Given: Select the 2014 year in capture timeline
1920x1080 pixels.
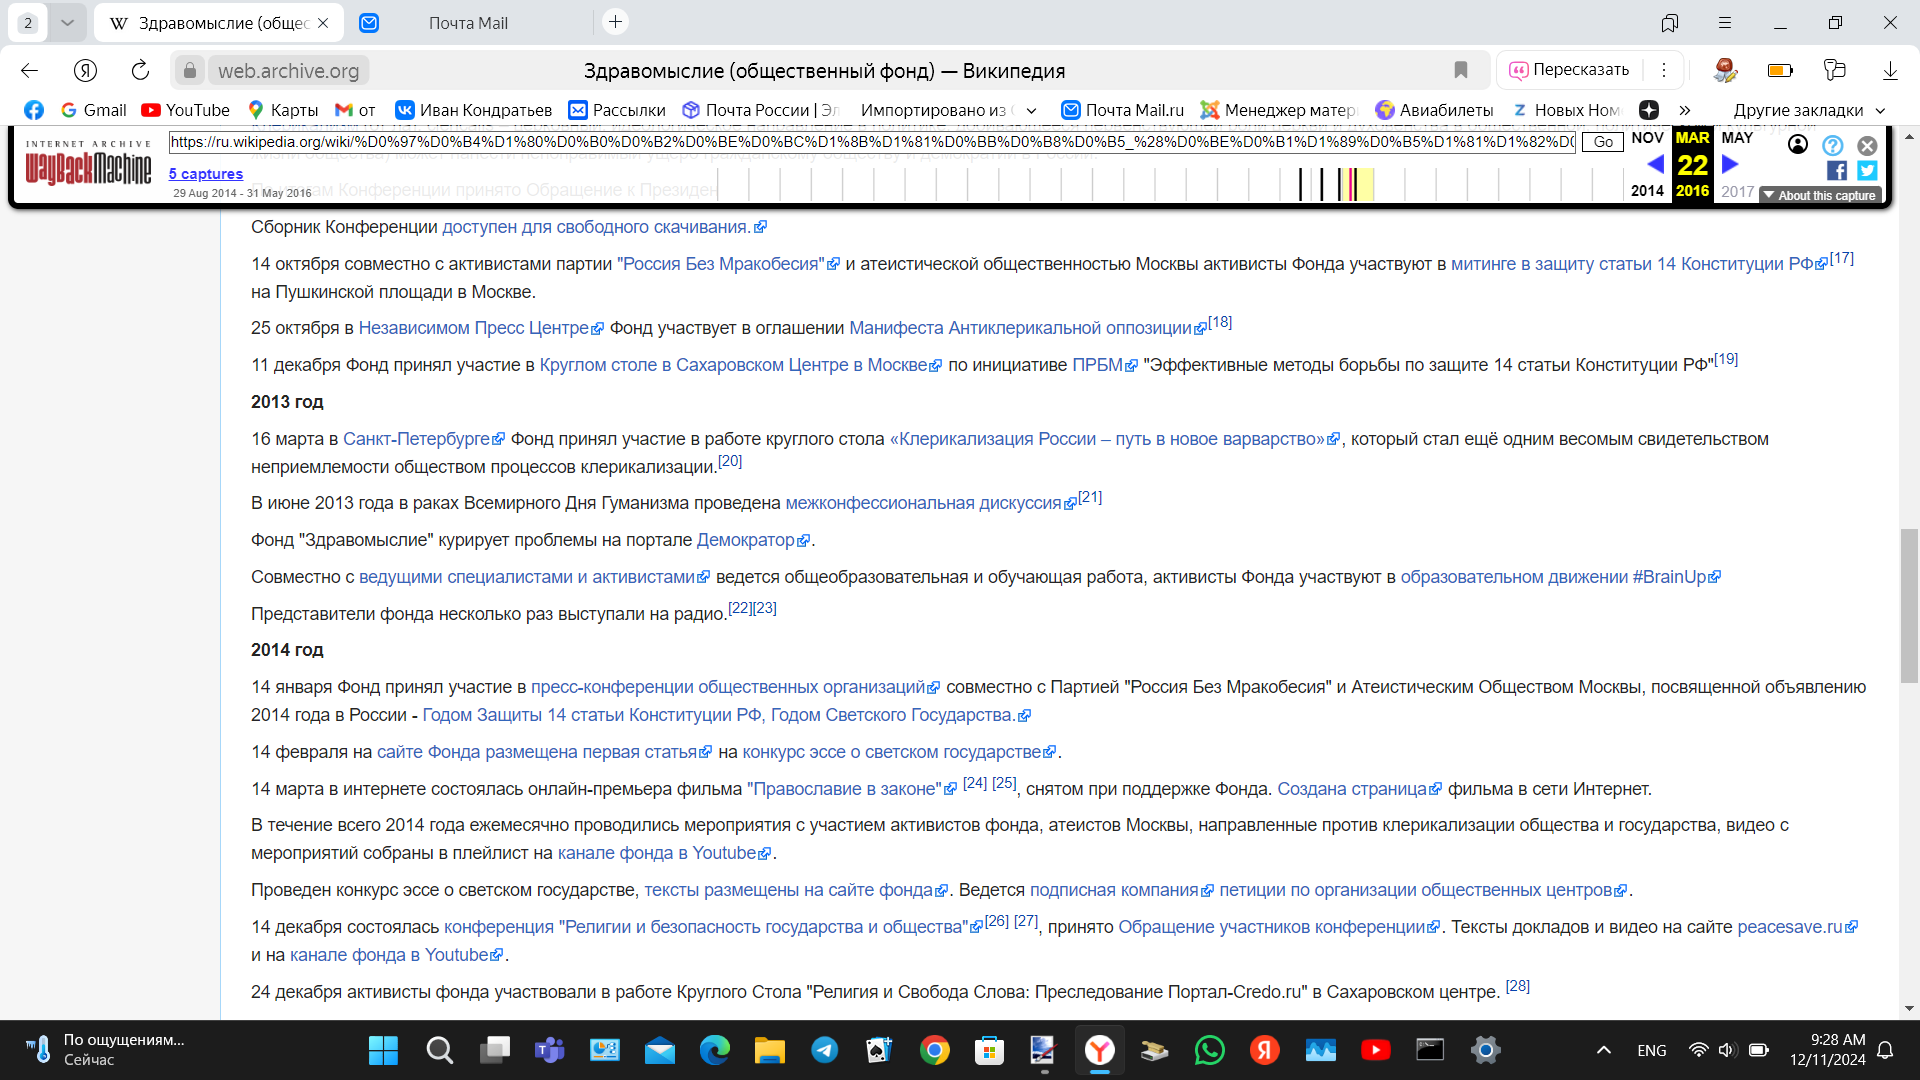Looking at the screenshot, I should 1647,191.
